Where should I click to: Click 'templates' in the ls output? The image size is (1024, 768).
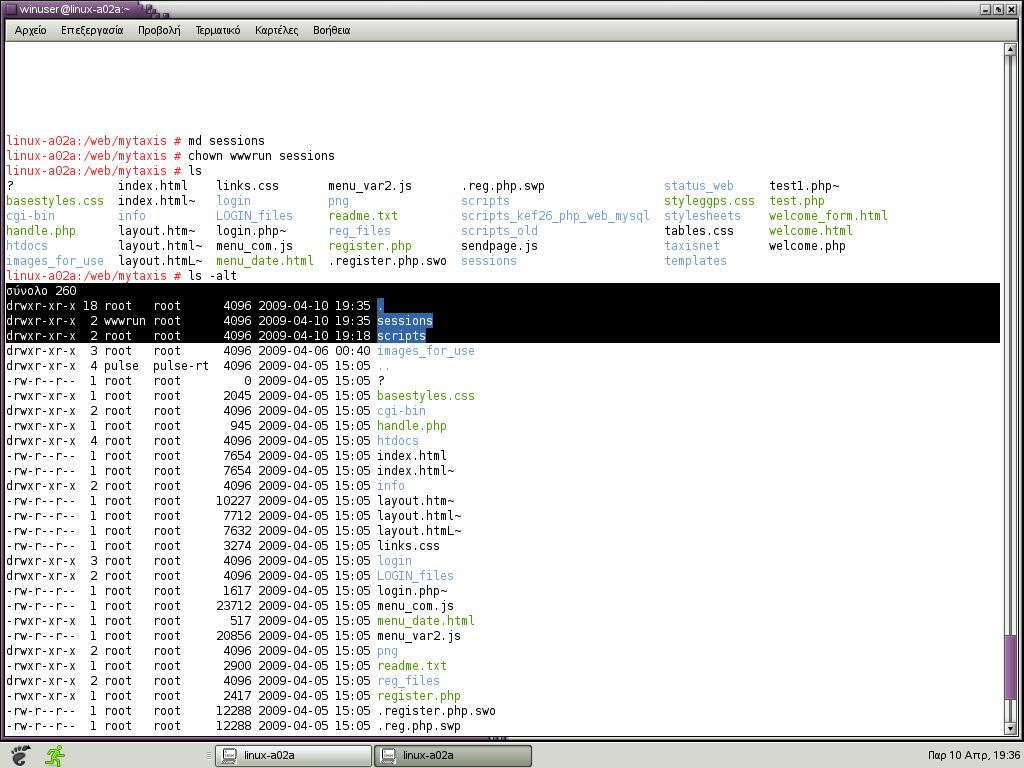pyautogui.click(x=695, y=261)
